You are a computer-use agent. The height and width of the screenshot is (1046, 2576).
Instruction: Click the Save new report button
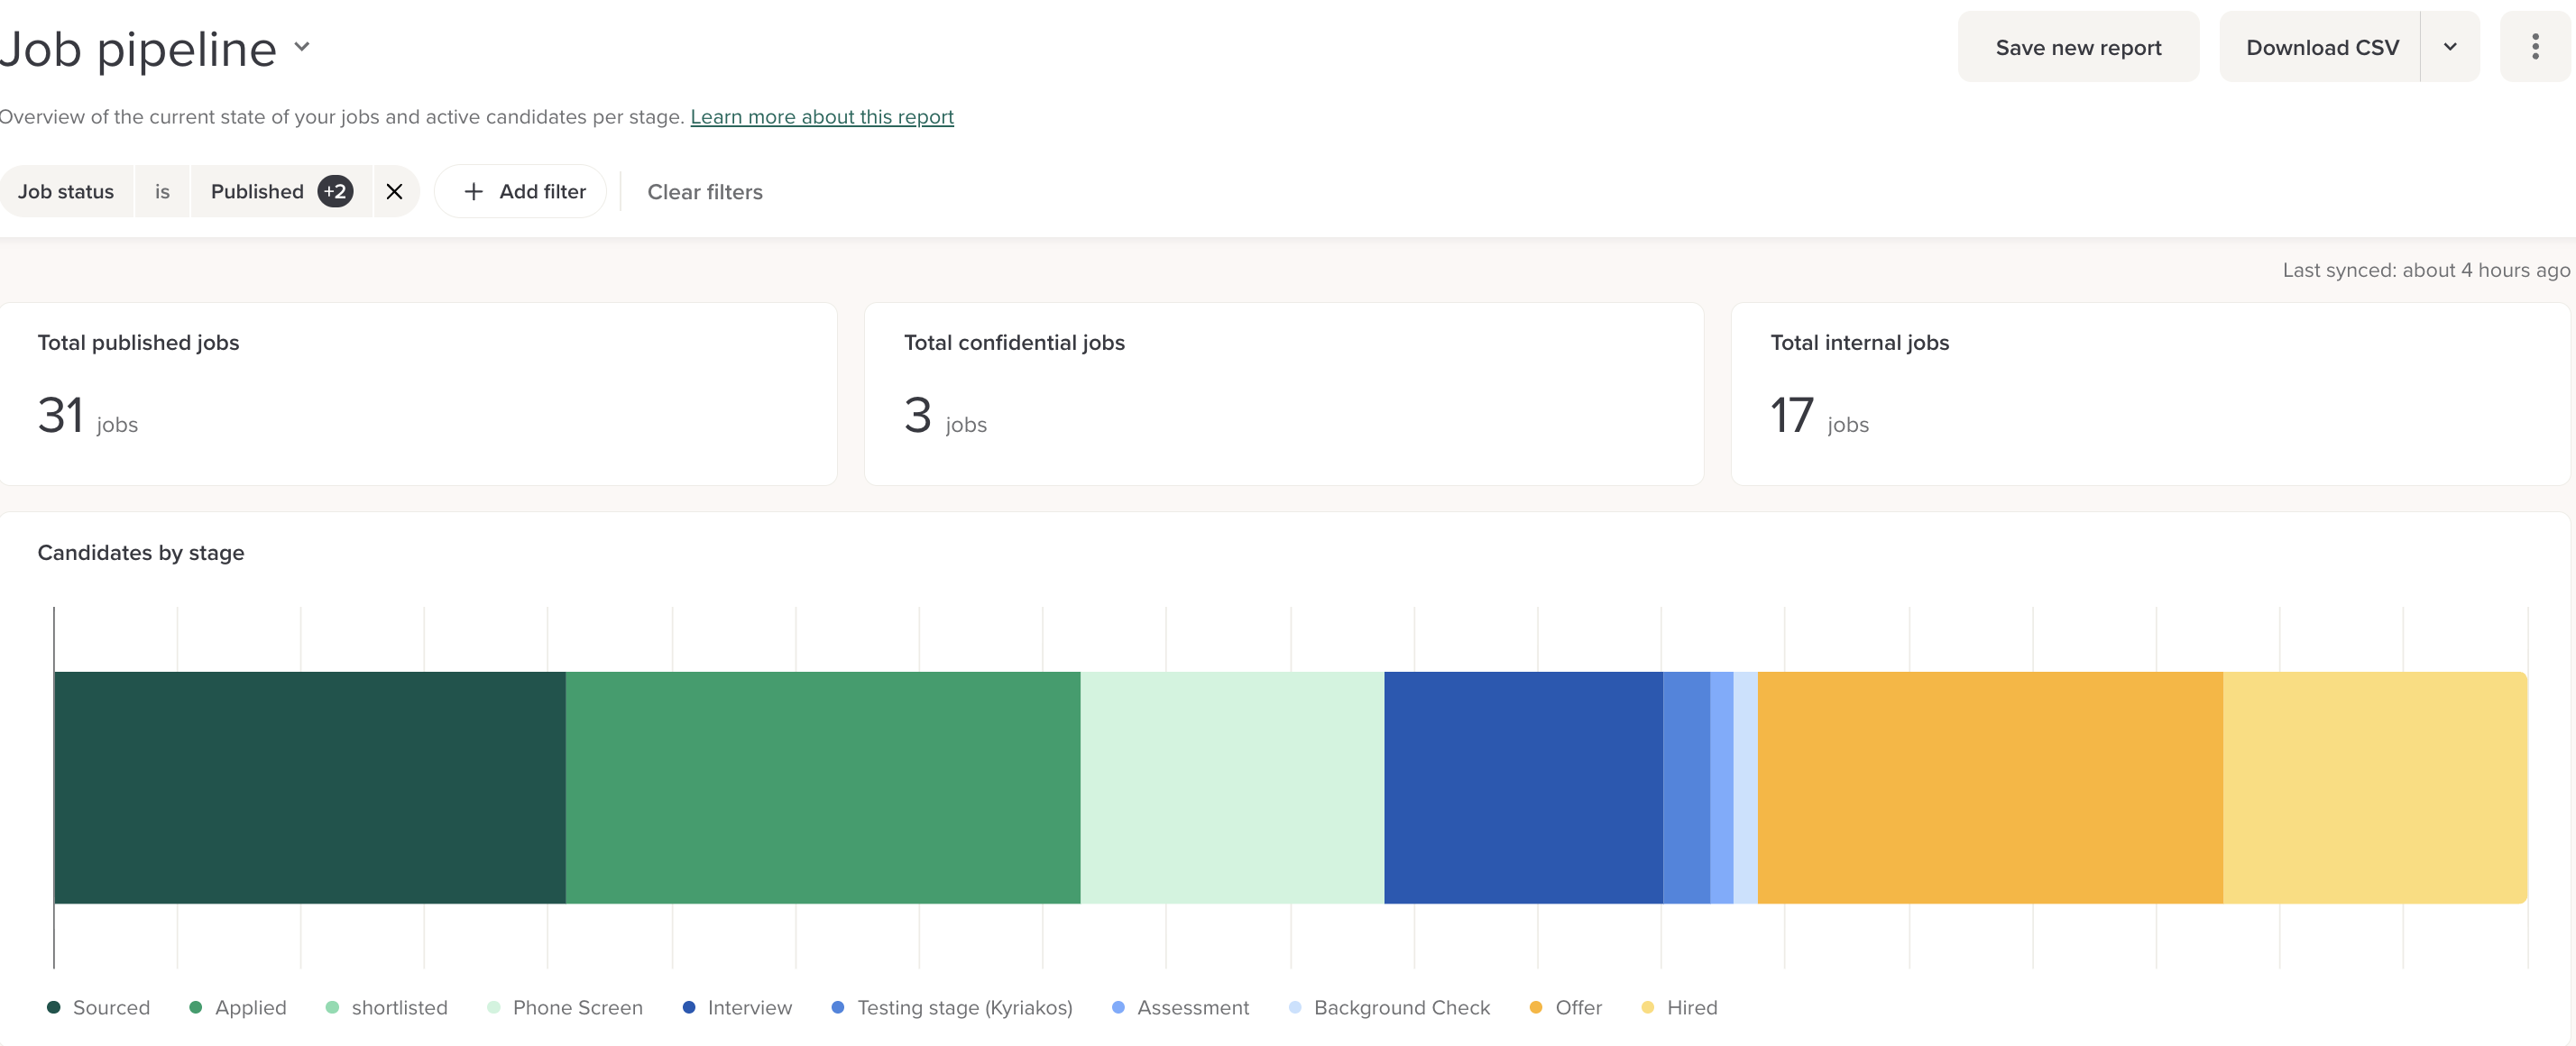[x=2077, y=47]
